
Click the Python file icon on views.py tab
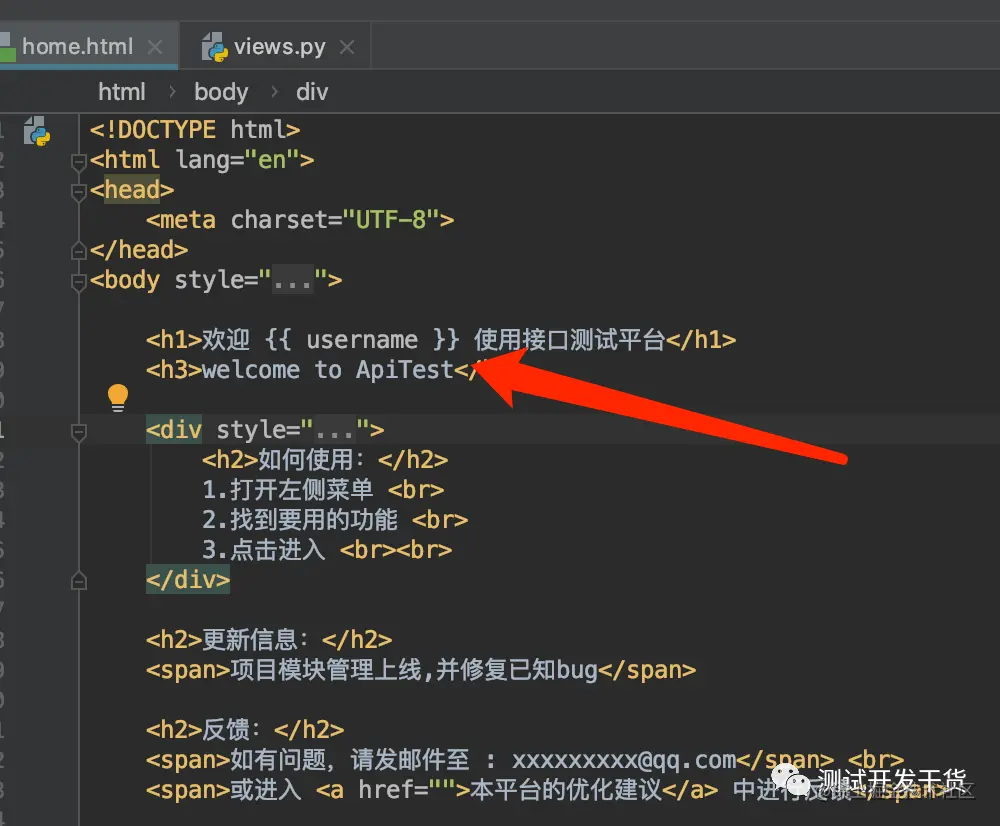pyautogui.click(x=215, y=47)
